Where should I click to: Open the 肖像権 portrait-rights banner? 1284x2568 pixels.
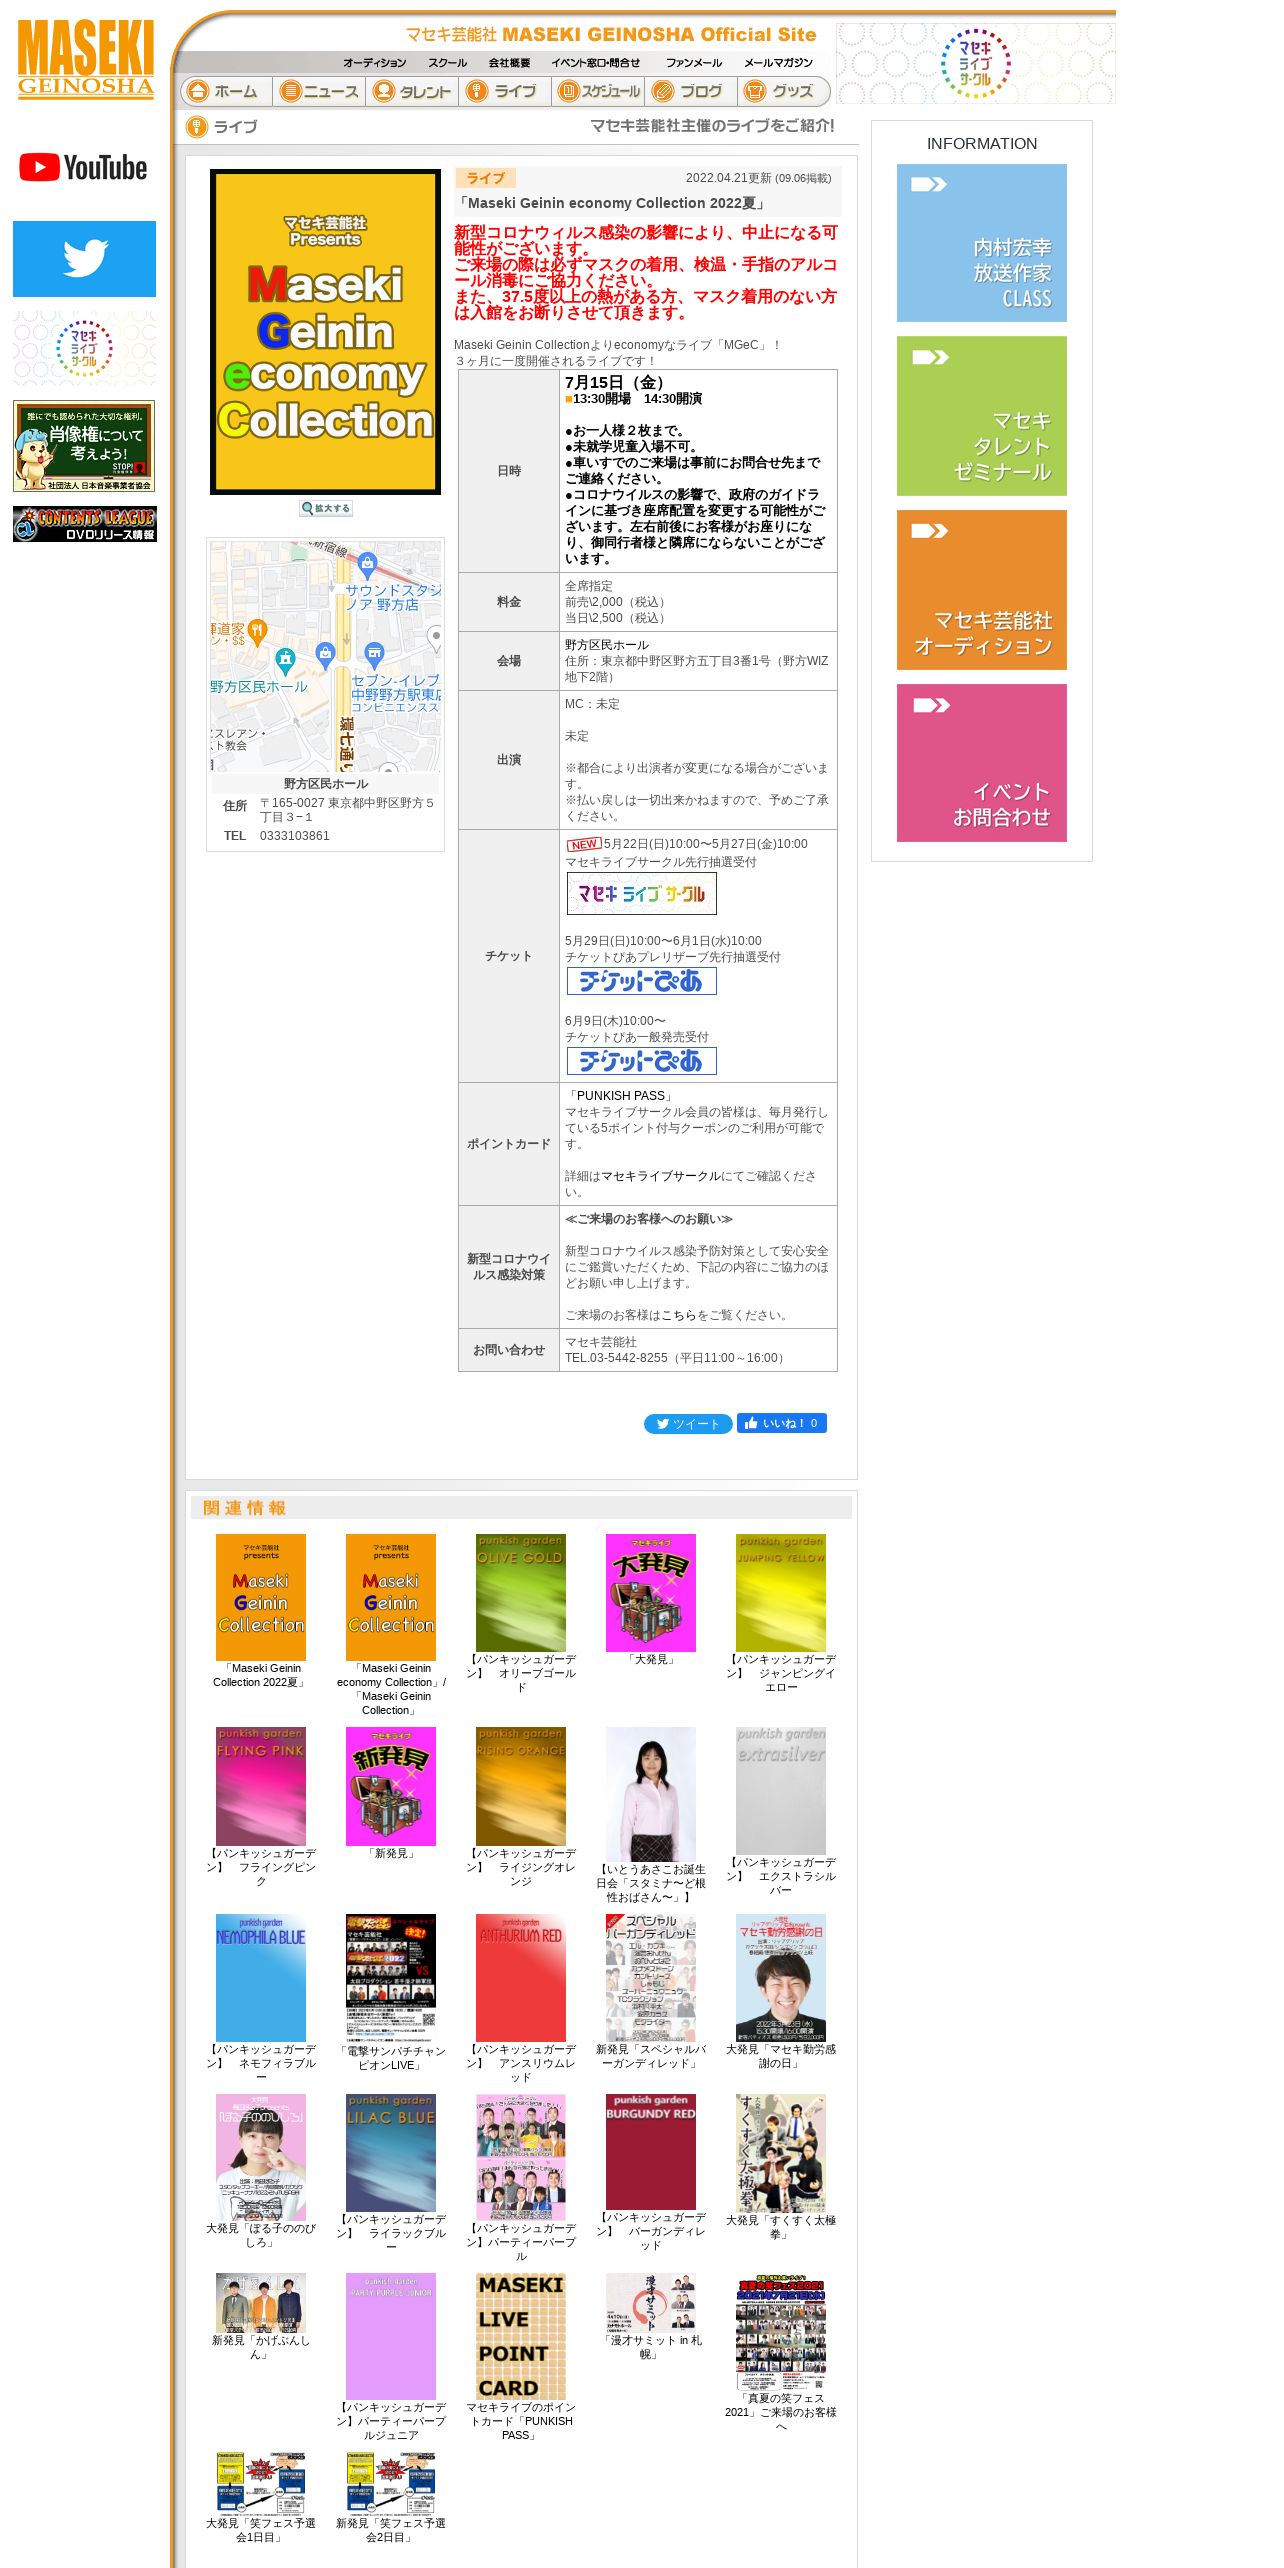[84, 446]
